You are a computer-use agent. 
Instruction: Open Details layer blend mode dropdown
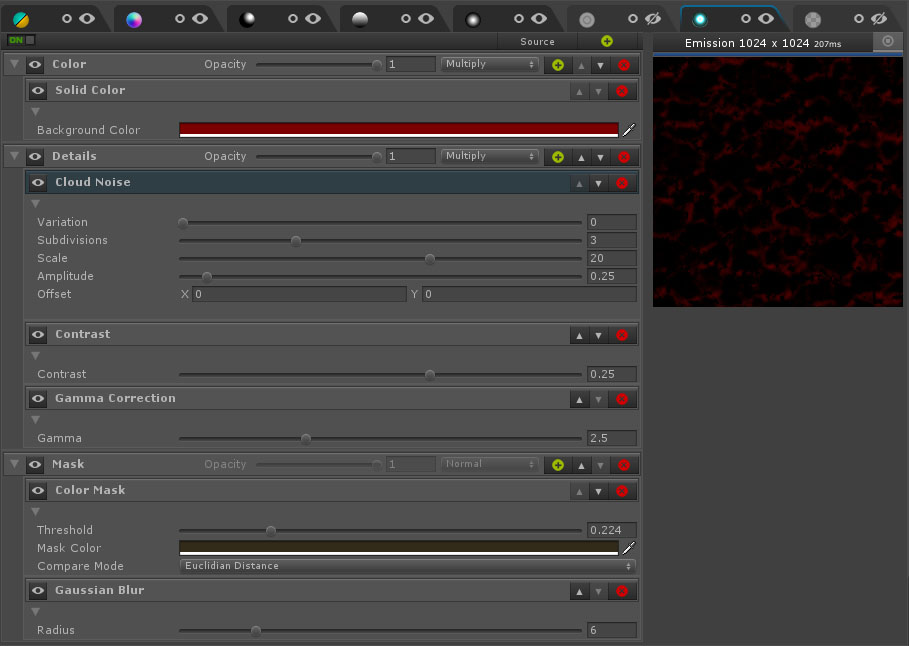pyautogui.click(x=490, y=156)
